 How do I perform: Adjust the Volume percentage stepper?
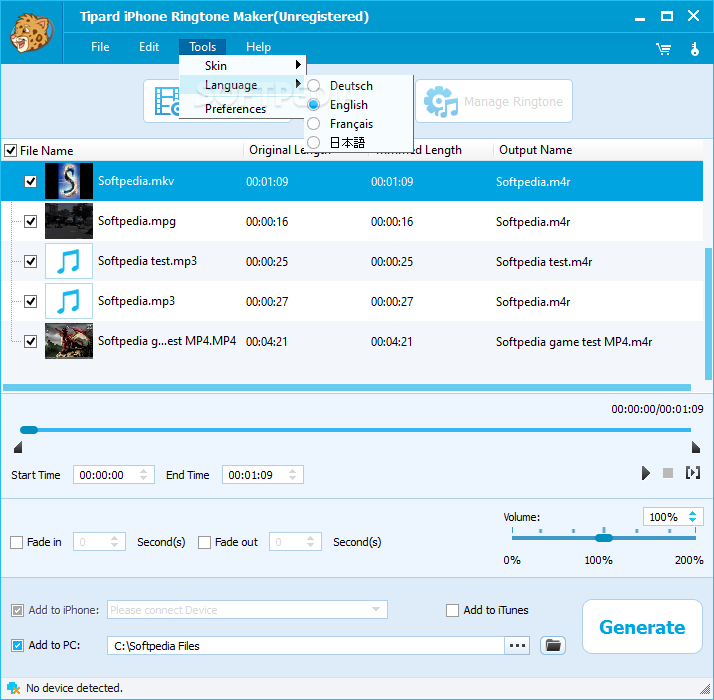click(x=692, y=516)
